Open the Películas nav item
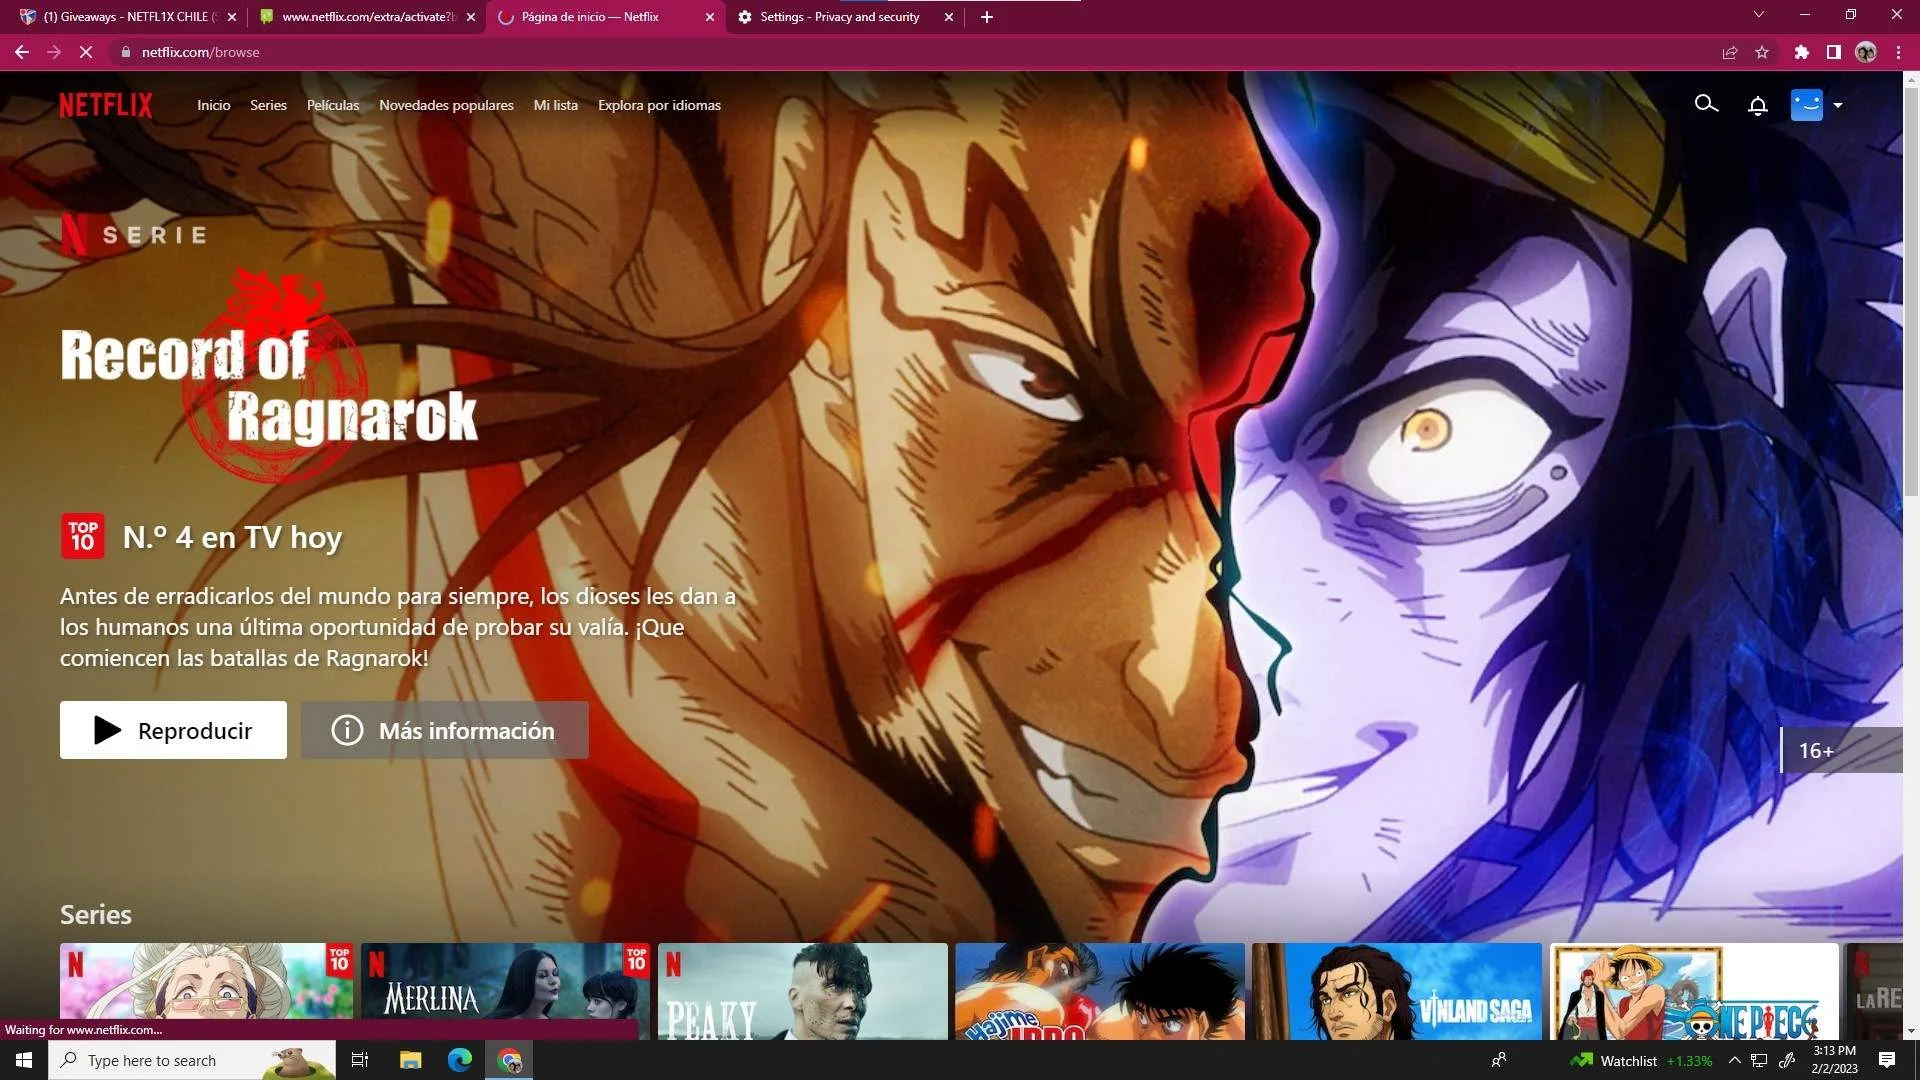This screenshot has height=1080, width=1920. pyautogui.click(x=333, y=105)
